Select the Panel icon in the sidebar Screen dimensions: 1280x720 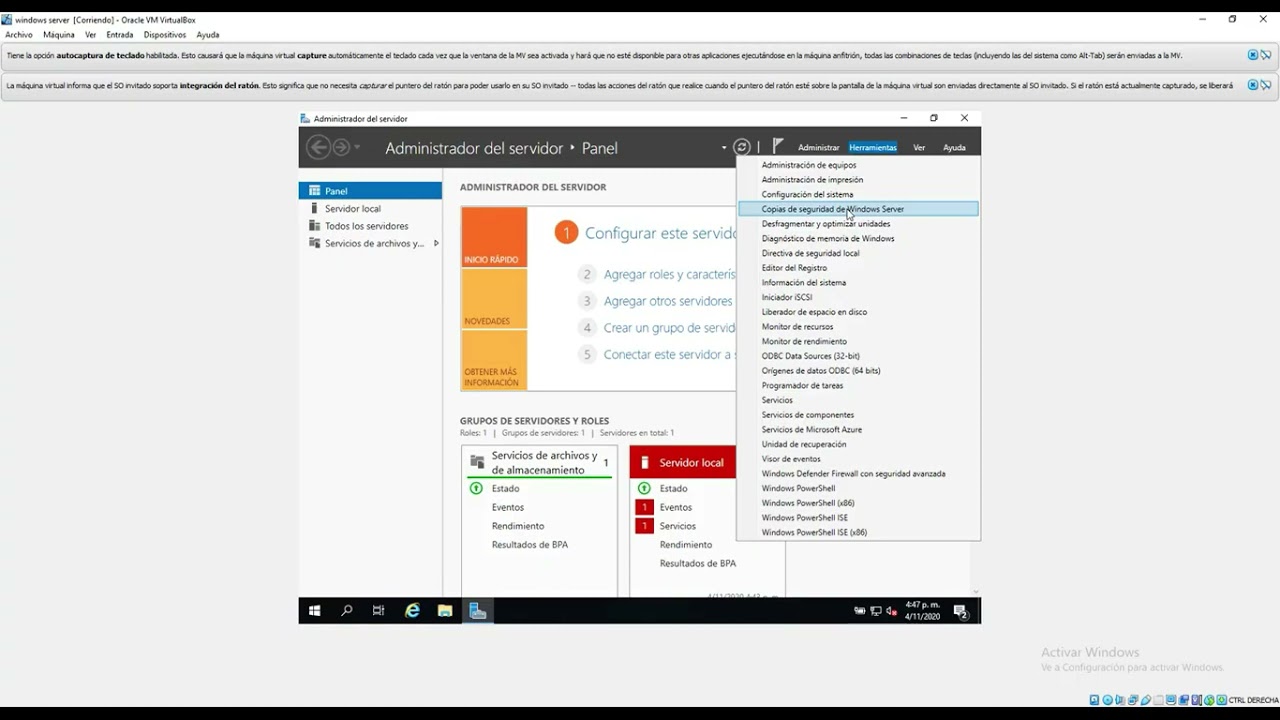pyautogui.click(x=314, y=191)
